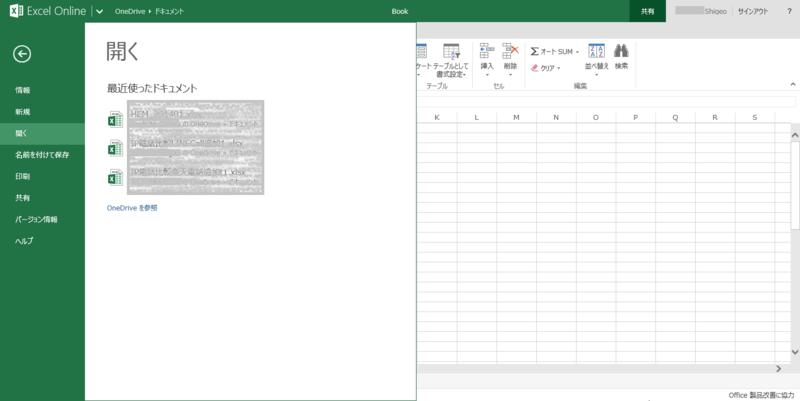Click the Shigeo account name

[x=715, y=11]
